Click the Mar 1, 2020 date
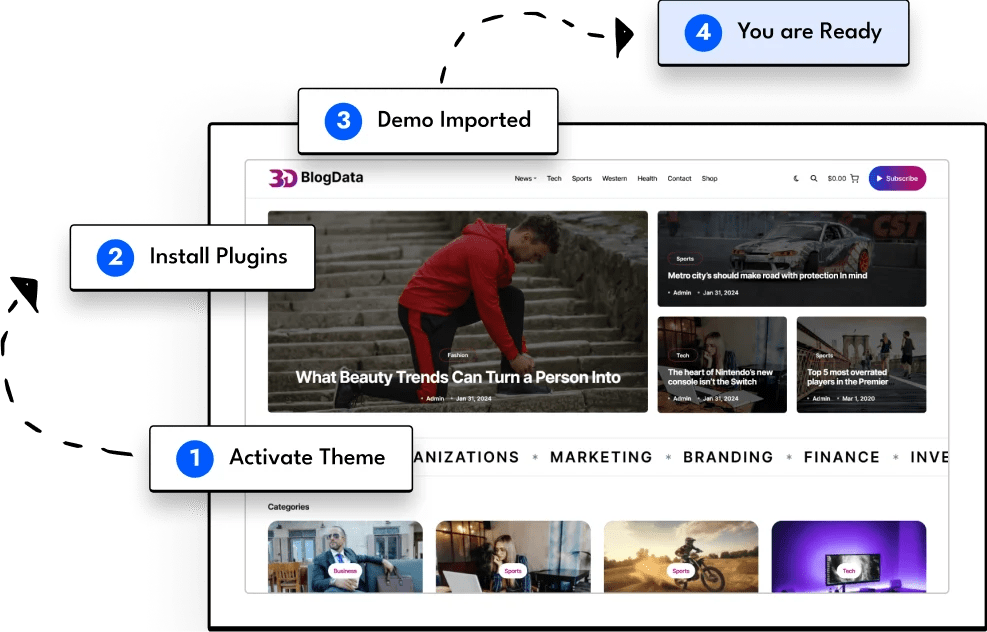 858,398
